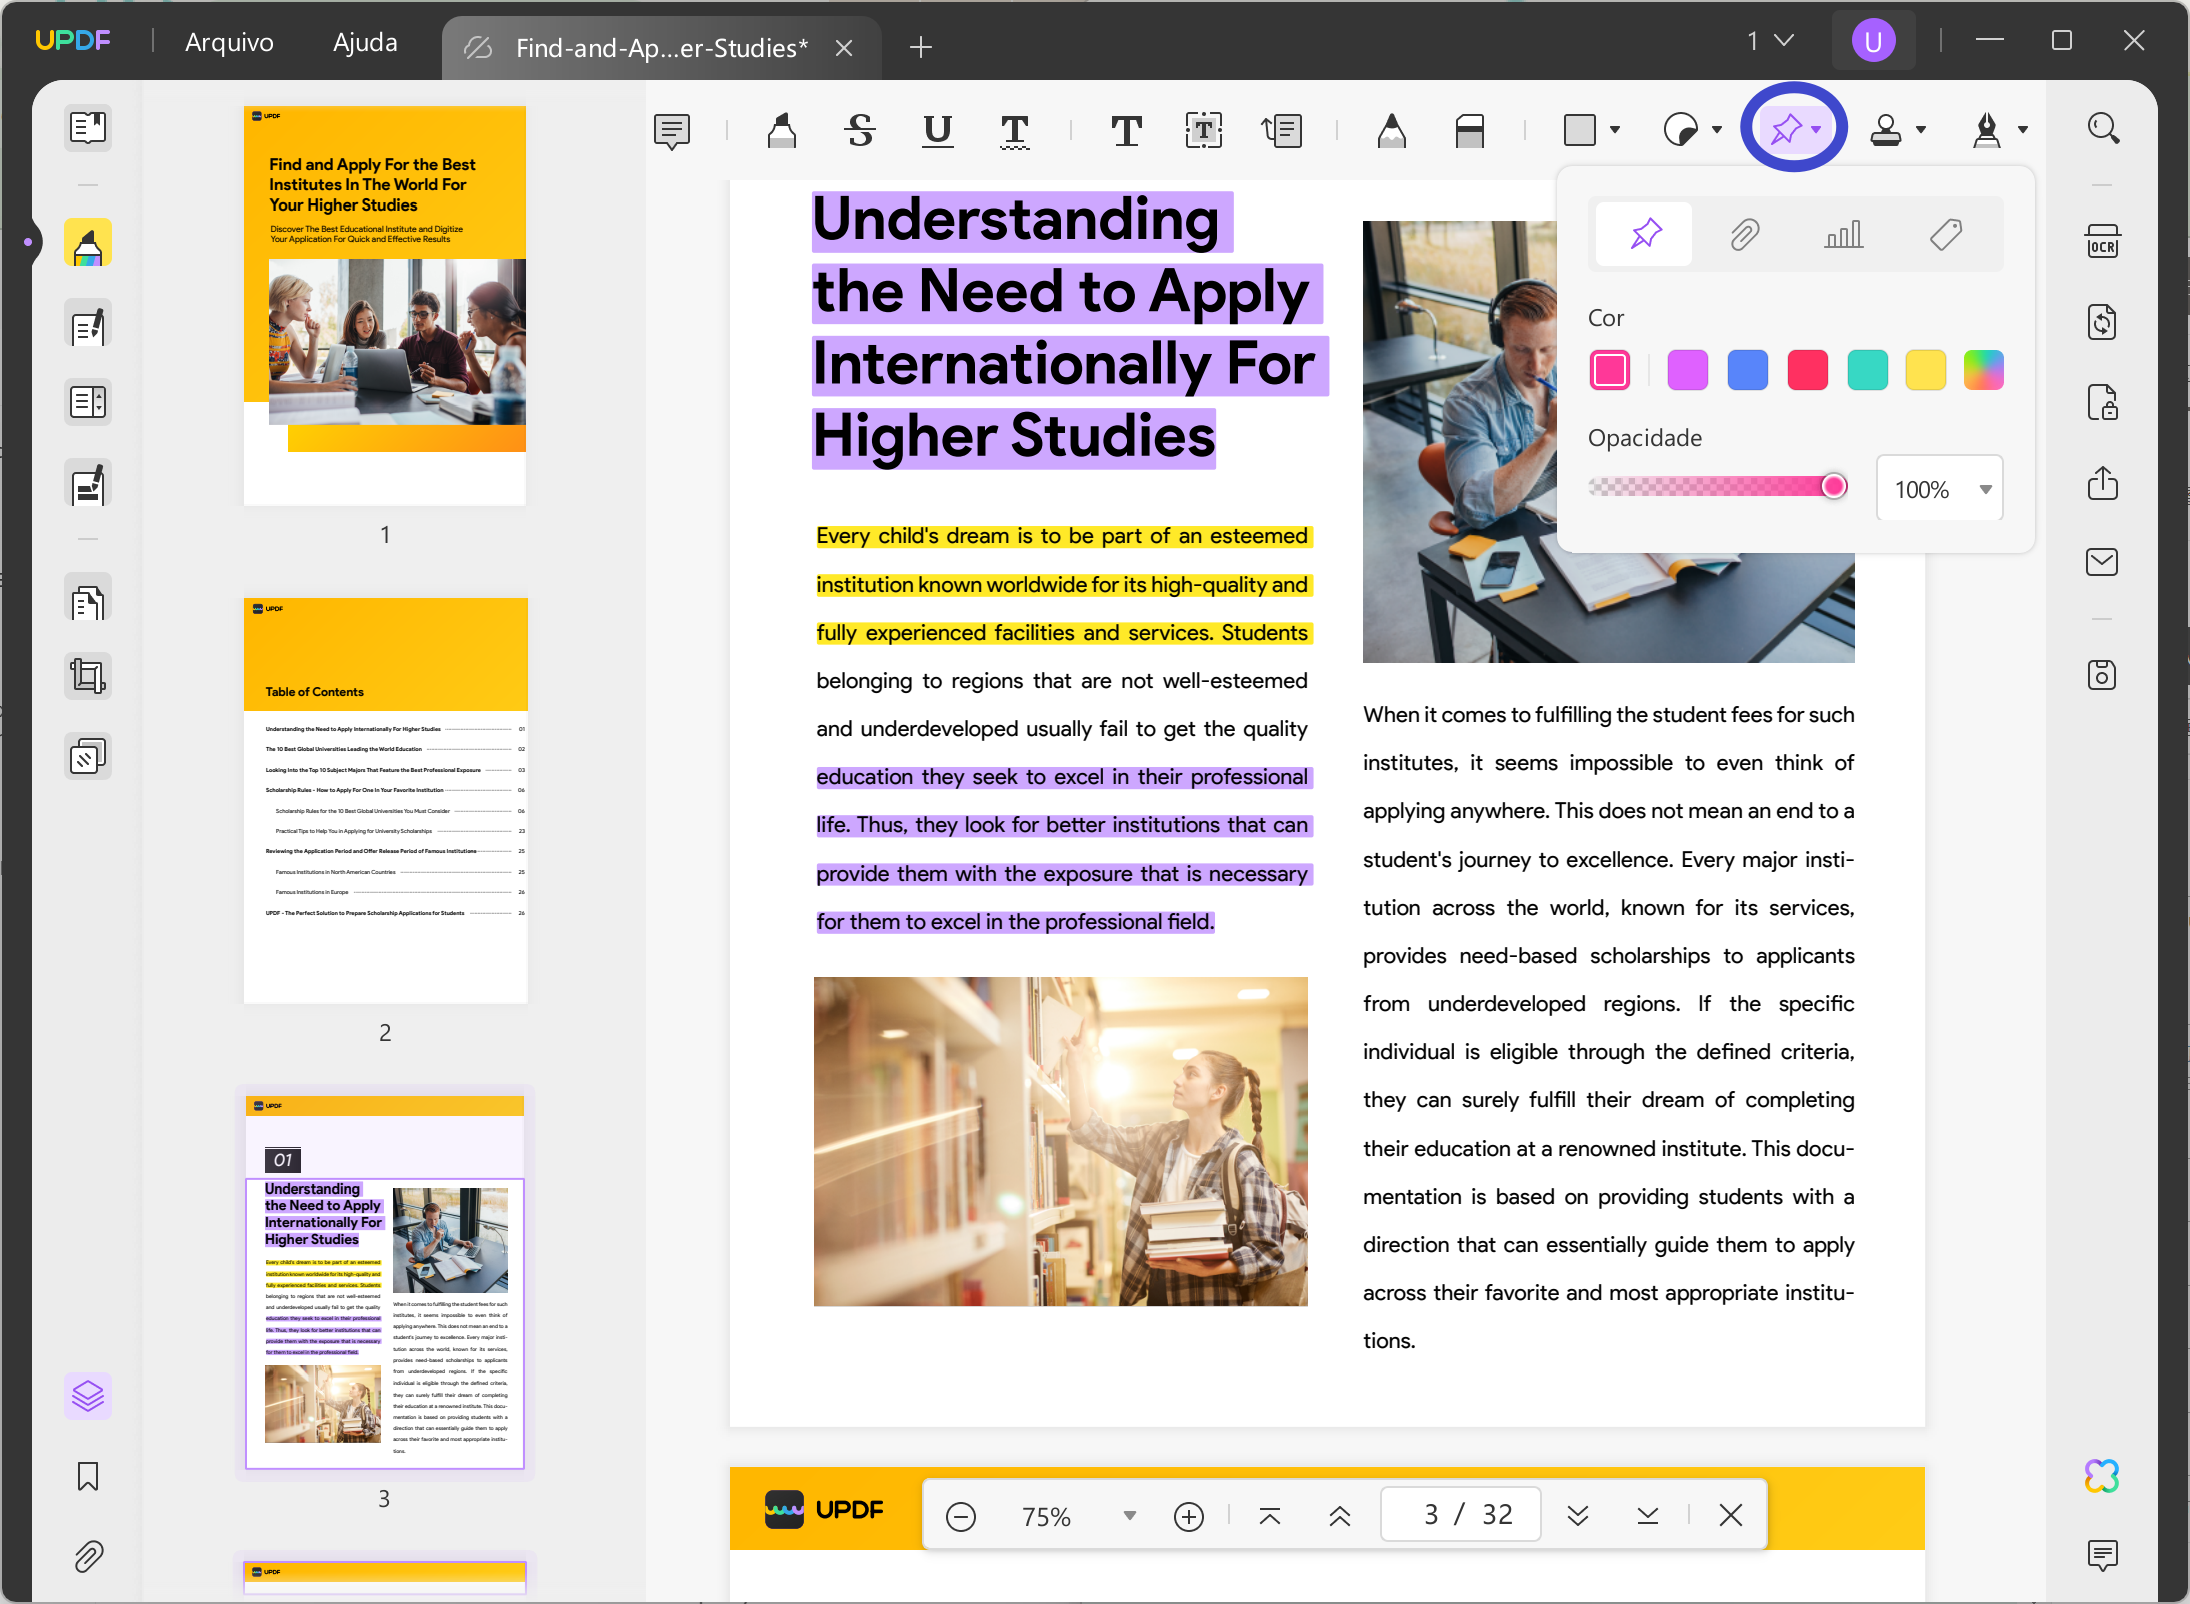Screen dimensions: 2190x1604
Task: Switch sticker type to paperclip attachment
Action: tap(1744, 235)
